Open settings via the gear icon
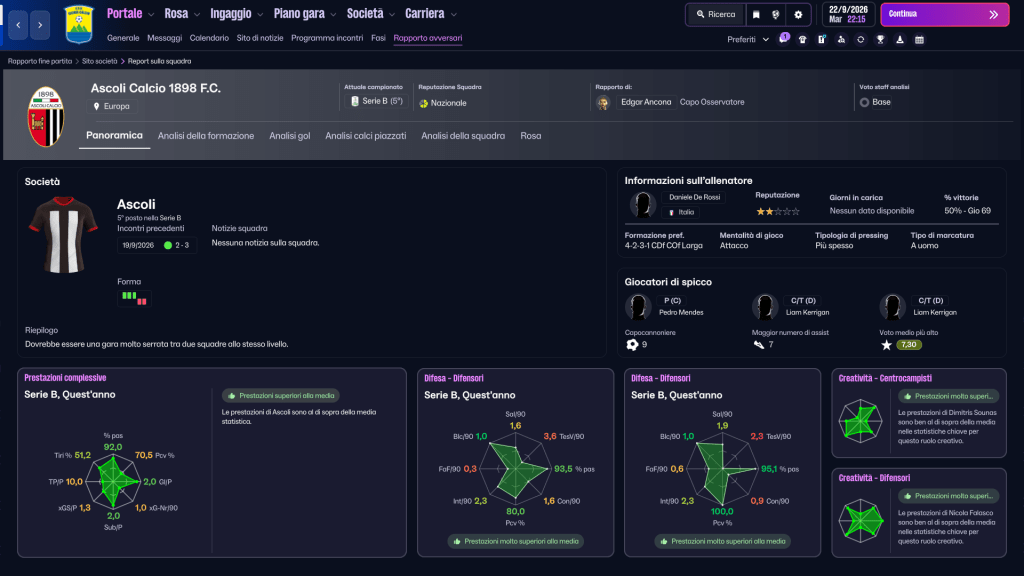The height and width of the screenshot is (576, 1024). pyautogui.click(x=798, y=14)
